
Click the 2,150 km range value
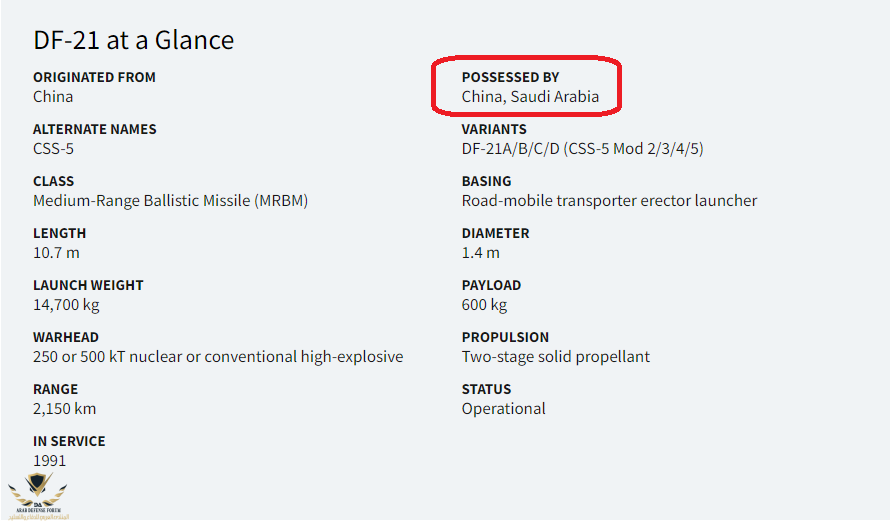64,409
